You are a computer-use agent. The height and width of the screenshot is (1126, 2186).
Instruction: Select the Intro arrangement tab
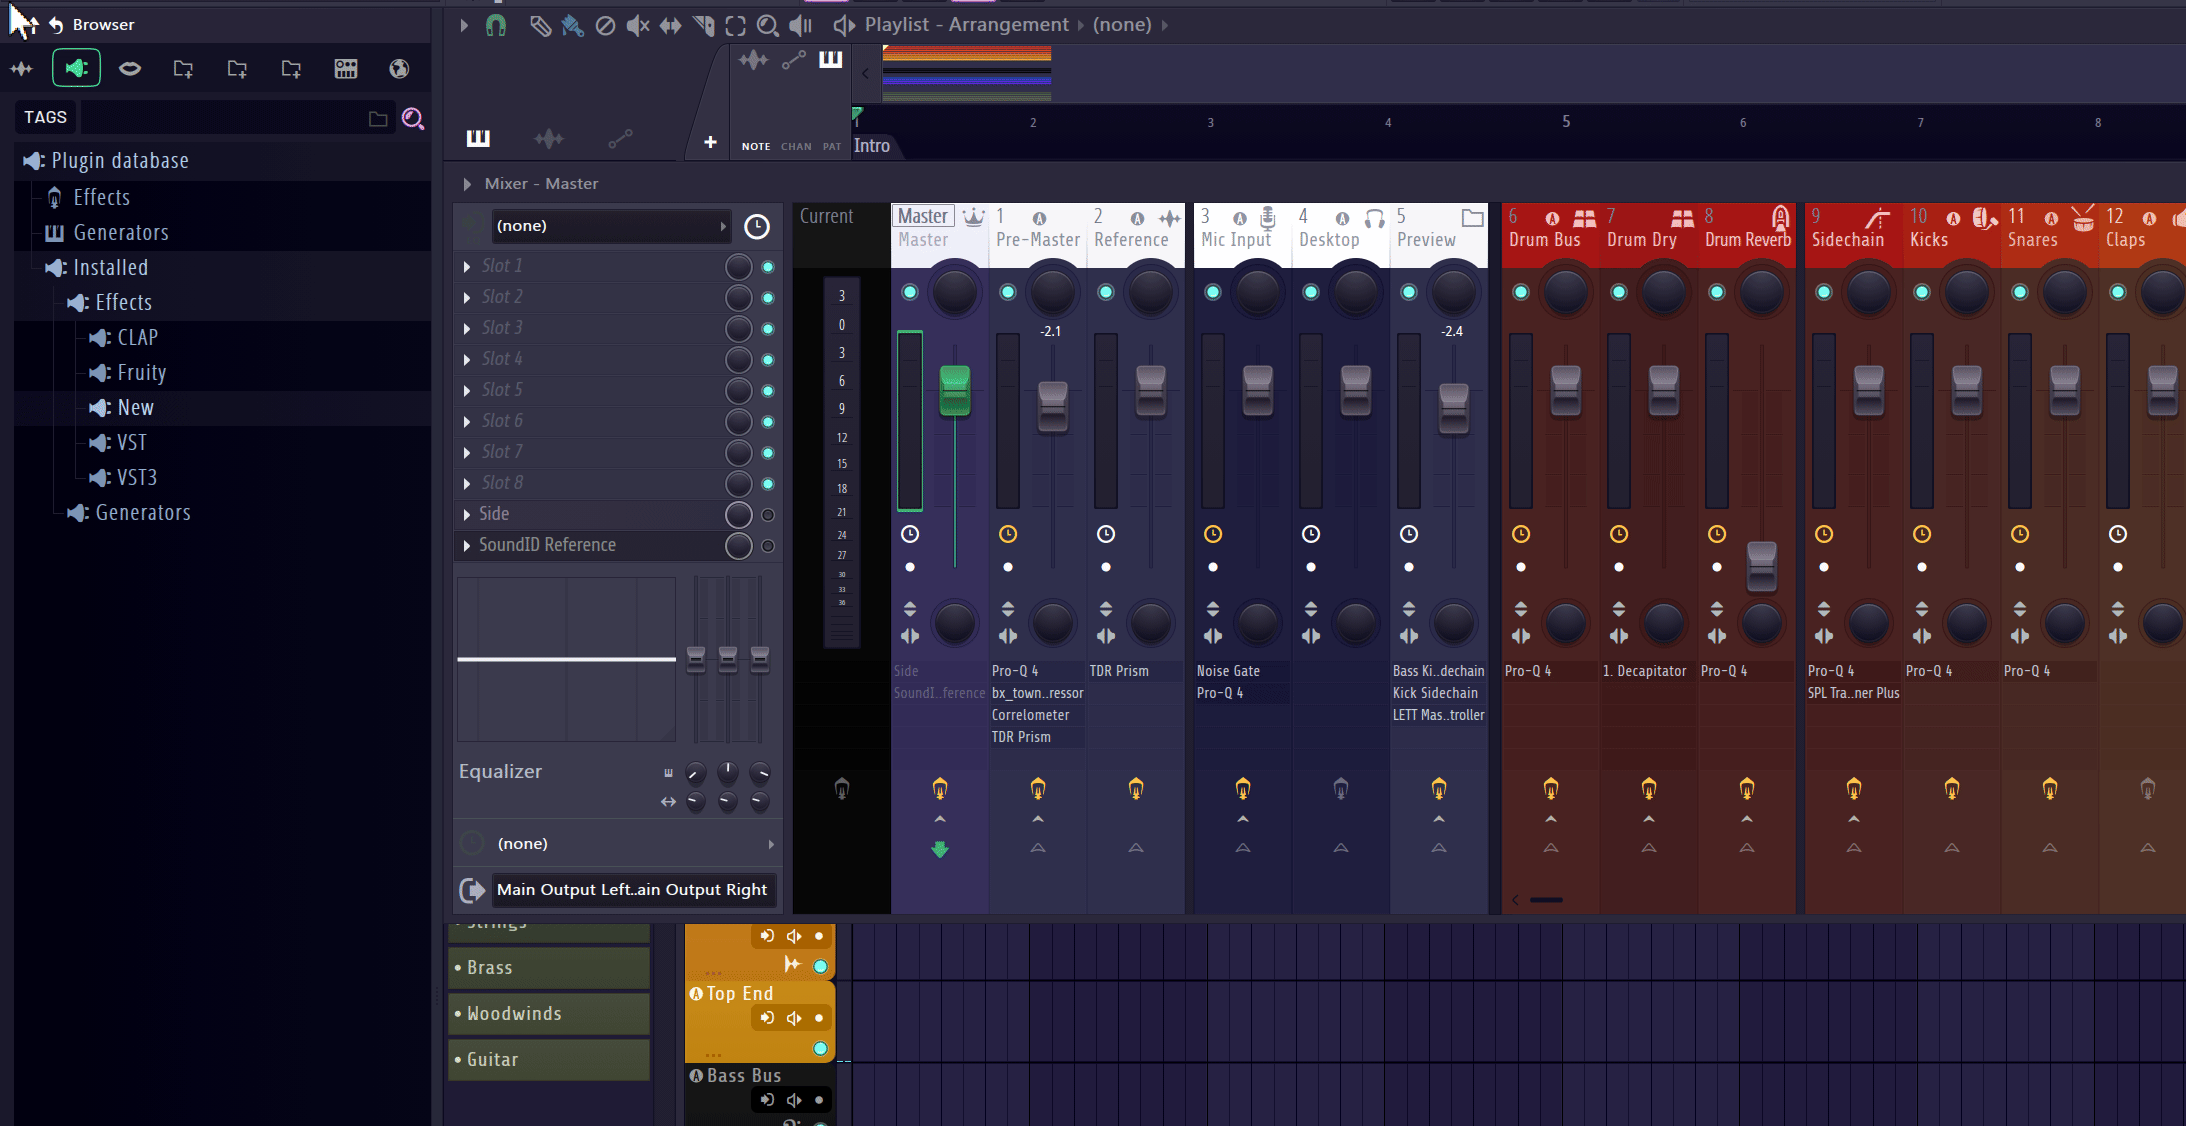[x=873, y=145]
